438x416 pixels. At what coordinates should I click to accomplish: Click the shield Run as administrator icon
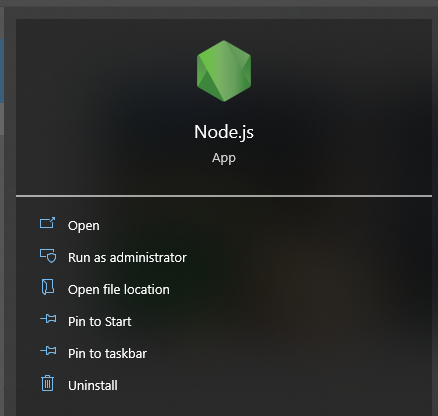tap(48, 256)
